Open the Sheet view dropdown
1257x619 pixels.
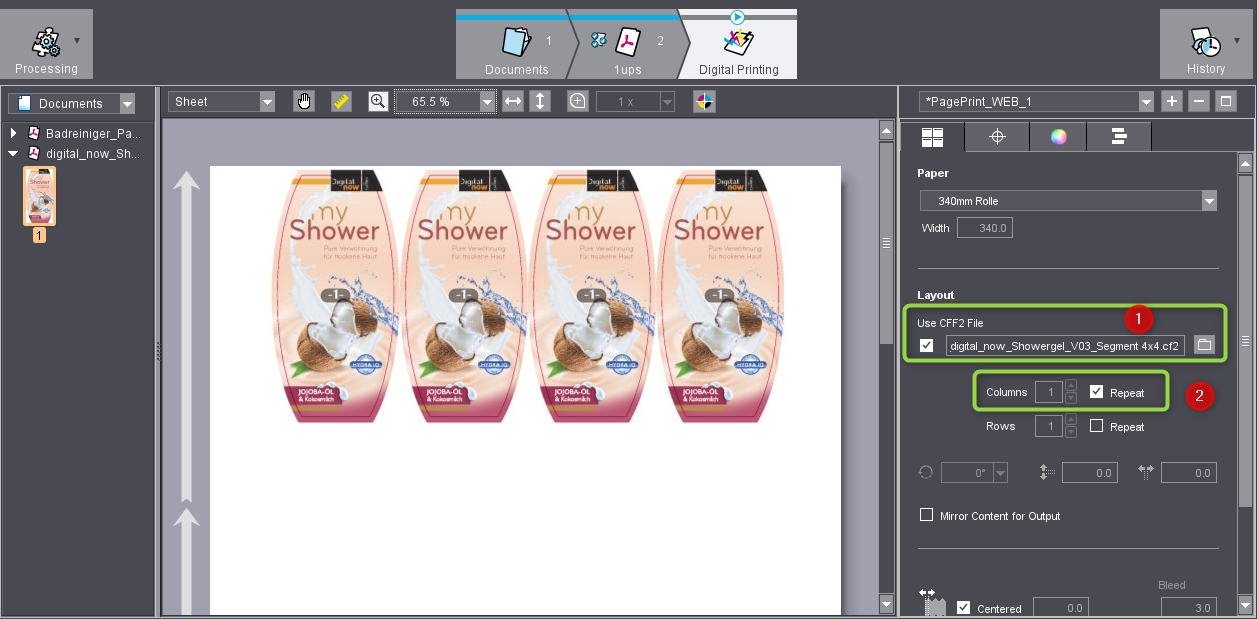265,100
